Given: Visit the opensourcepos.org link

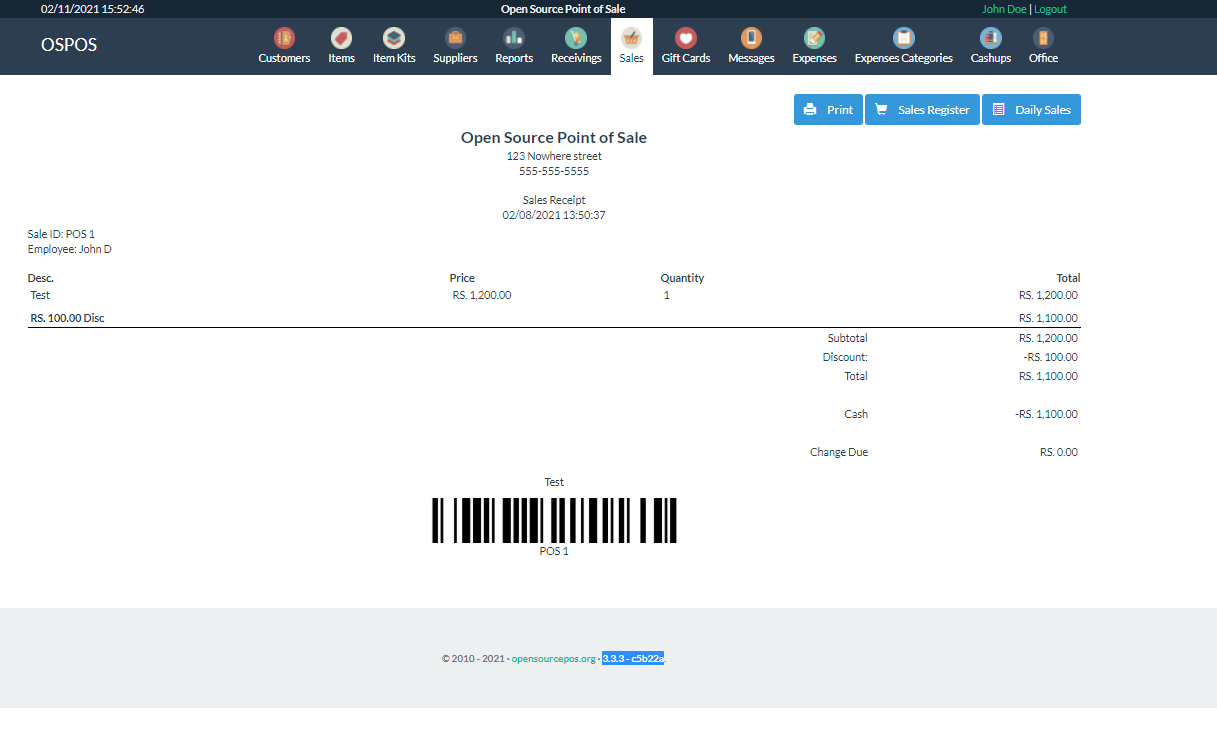Looking at the screenshot, I should [553, 658].
